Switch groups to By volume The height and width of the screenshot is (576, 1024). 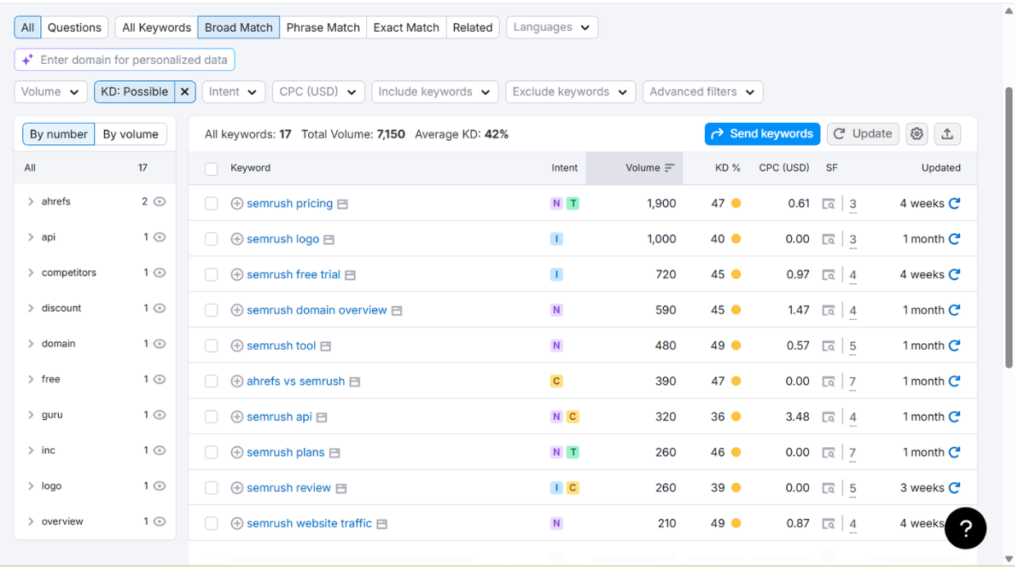(131, 135)
